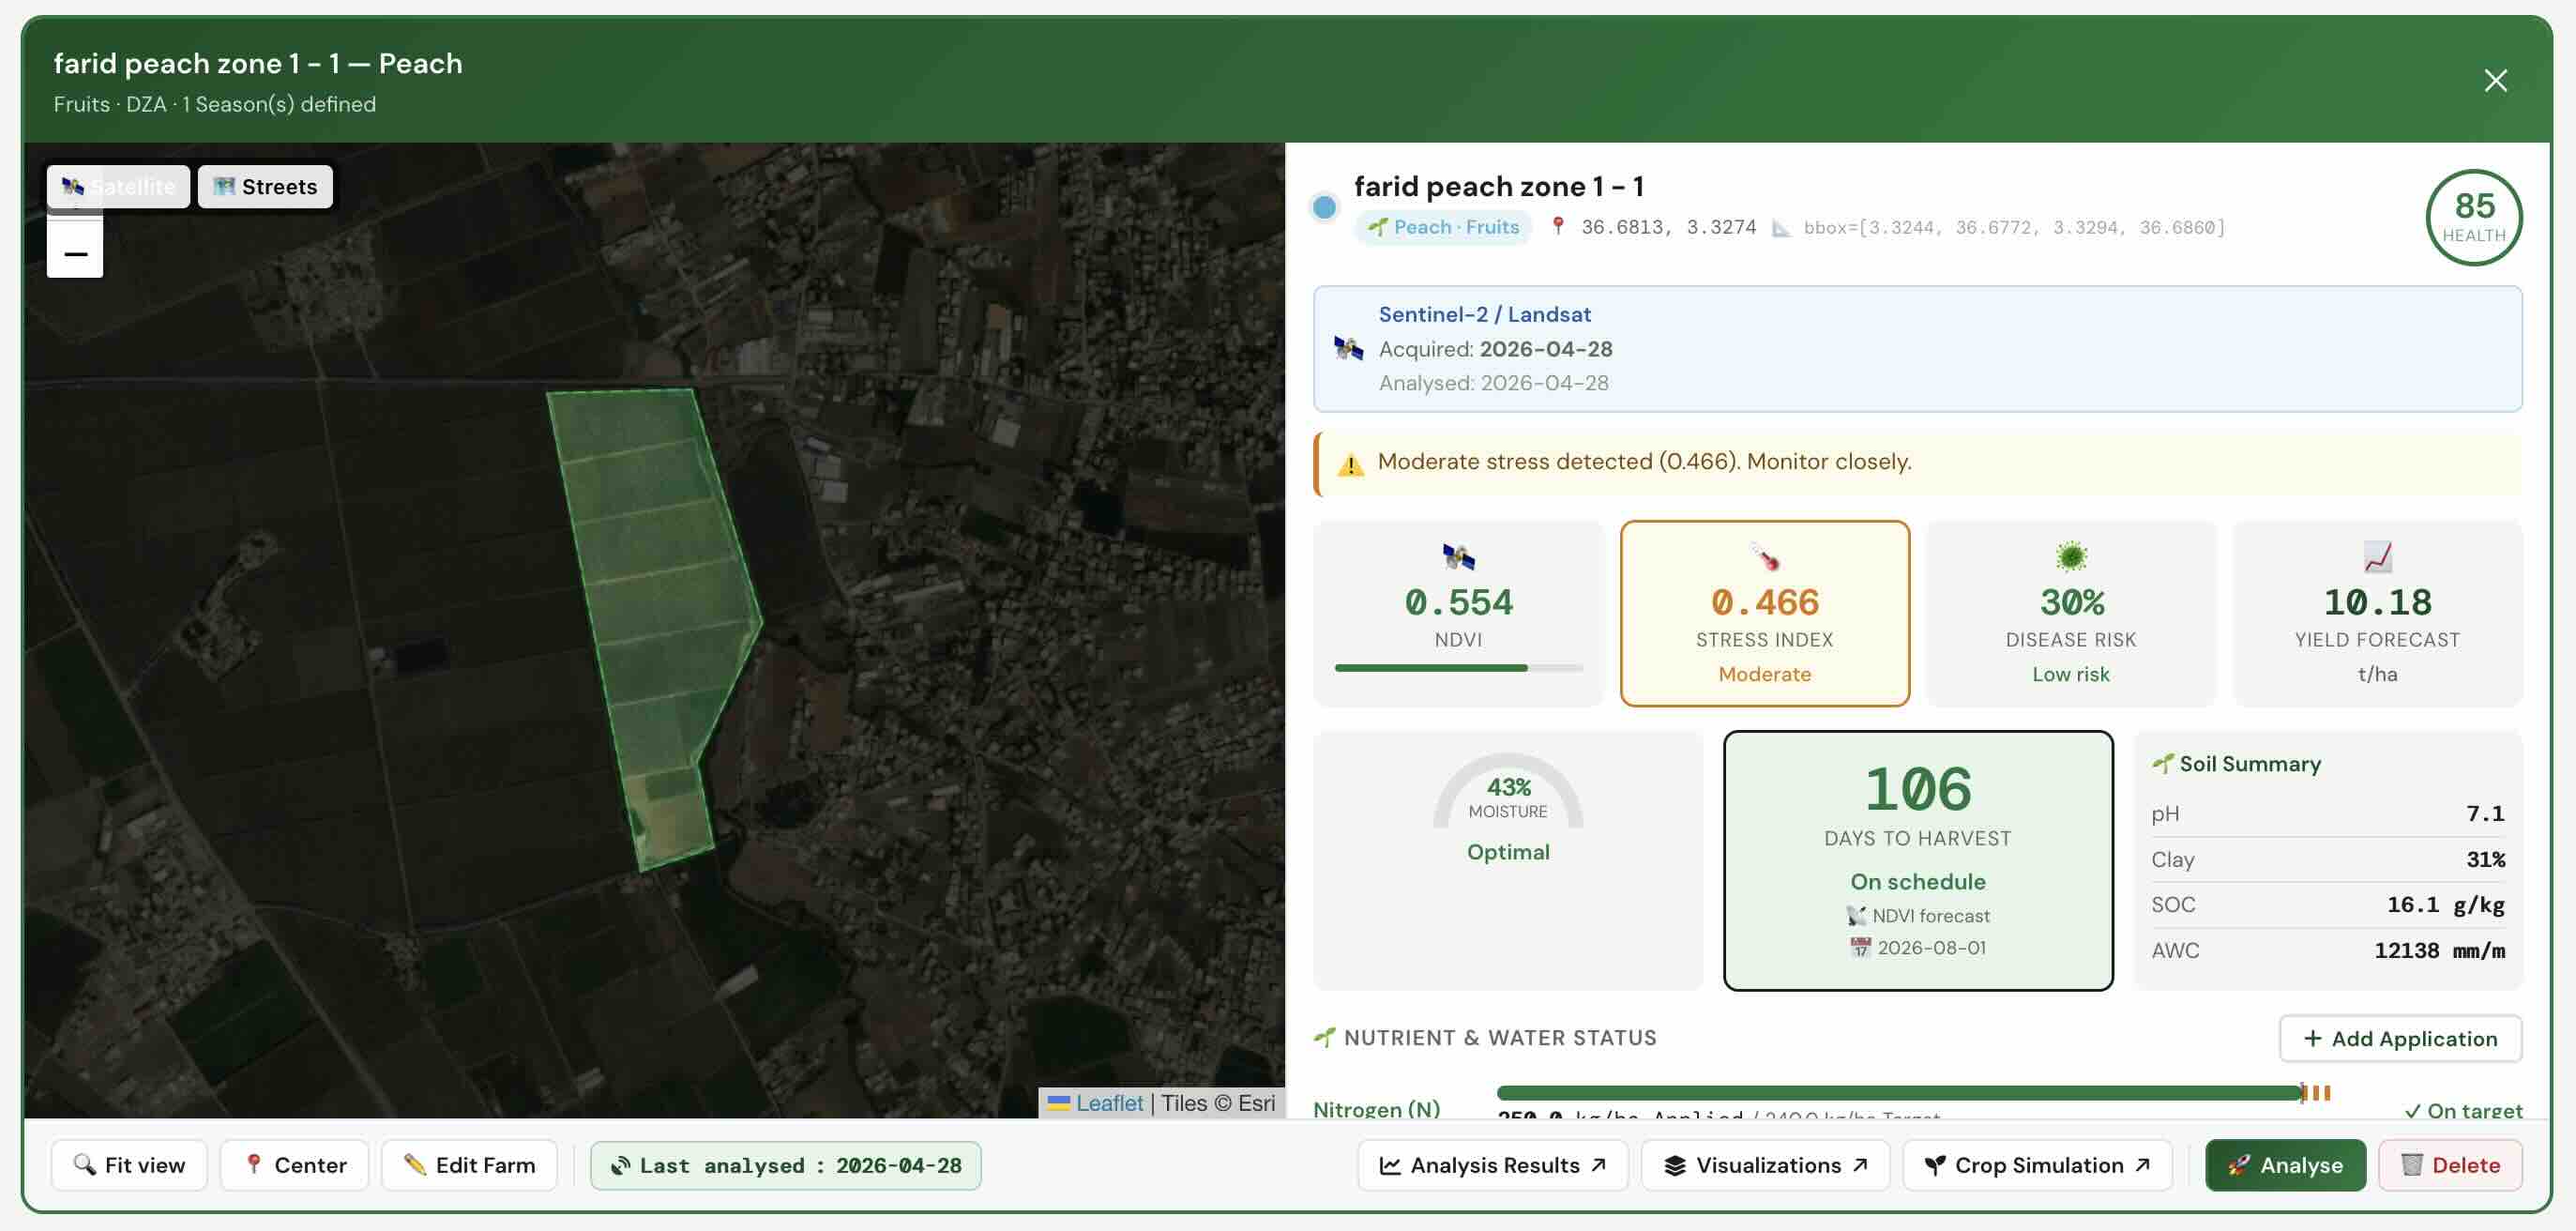Select the Stress Index 0.466 card

click(1764, 613)
